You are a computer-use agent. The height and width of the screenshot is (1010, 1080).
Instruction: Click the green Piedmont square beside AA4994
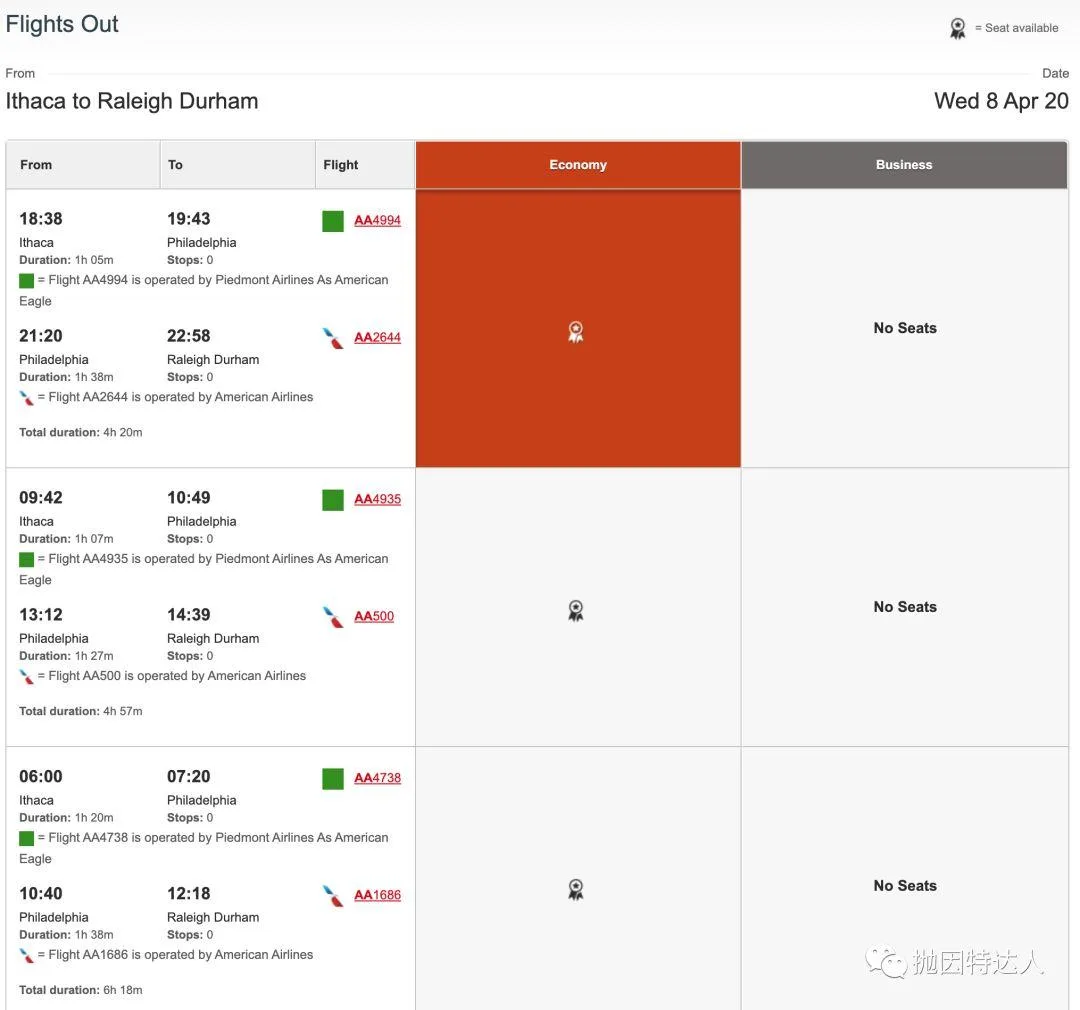[x=333, y=221]
